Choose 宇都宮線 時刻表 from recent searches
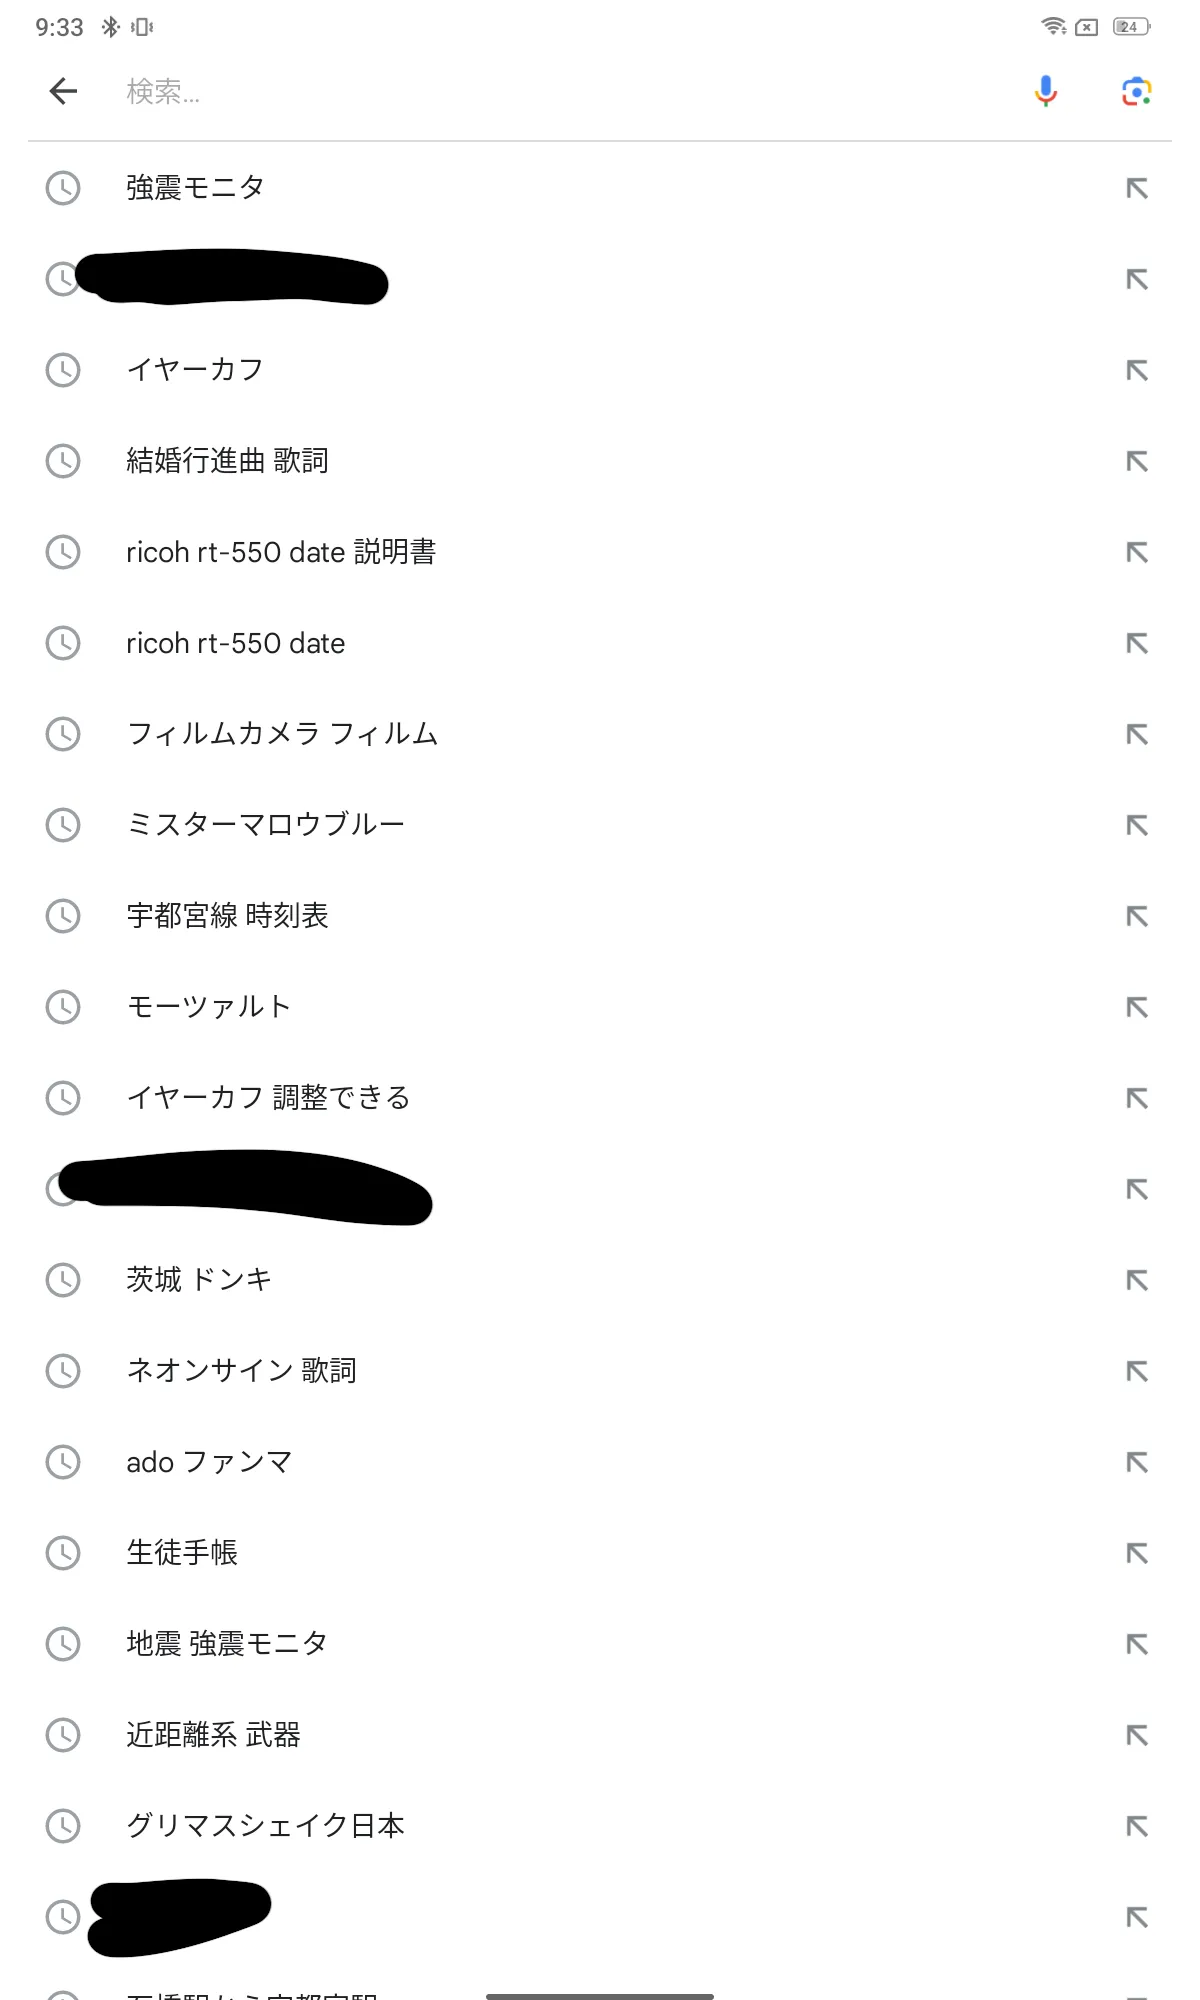 click(227, 916)
